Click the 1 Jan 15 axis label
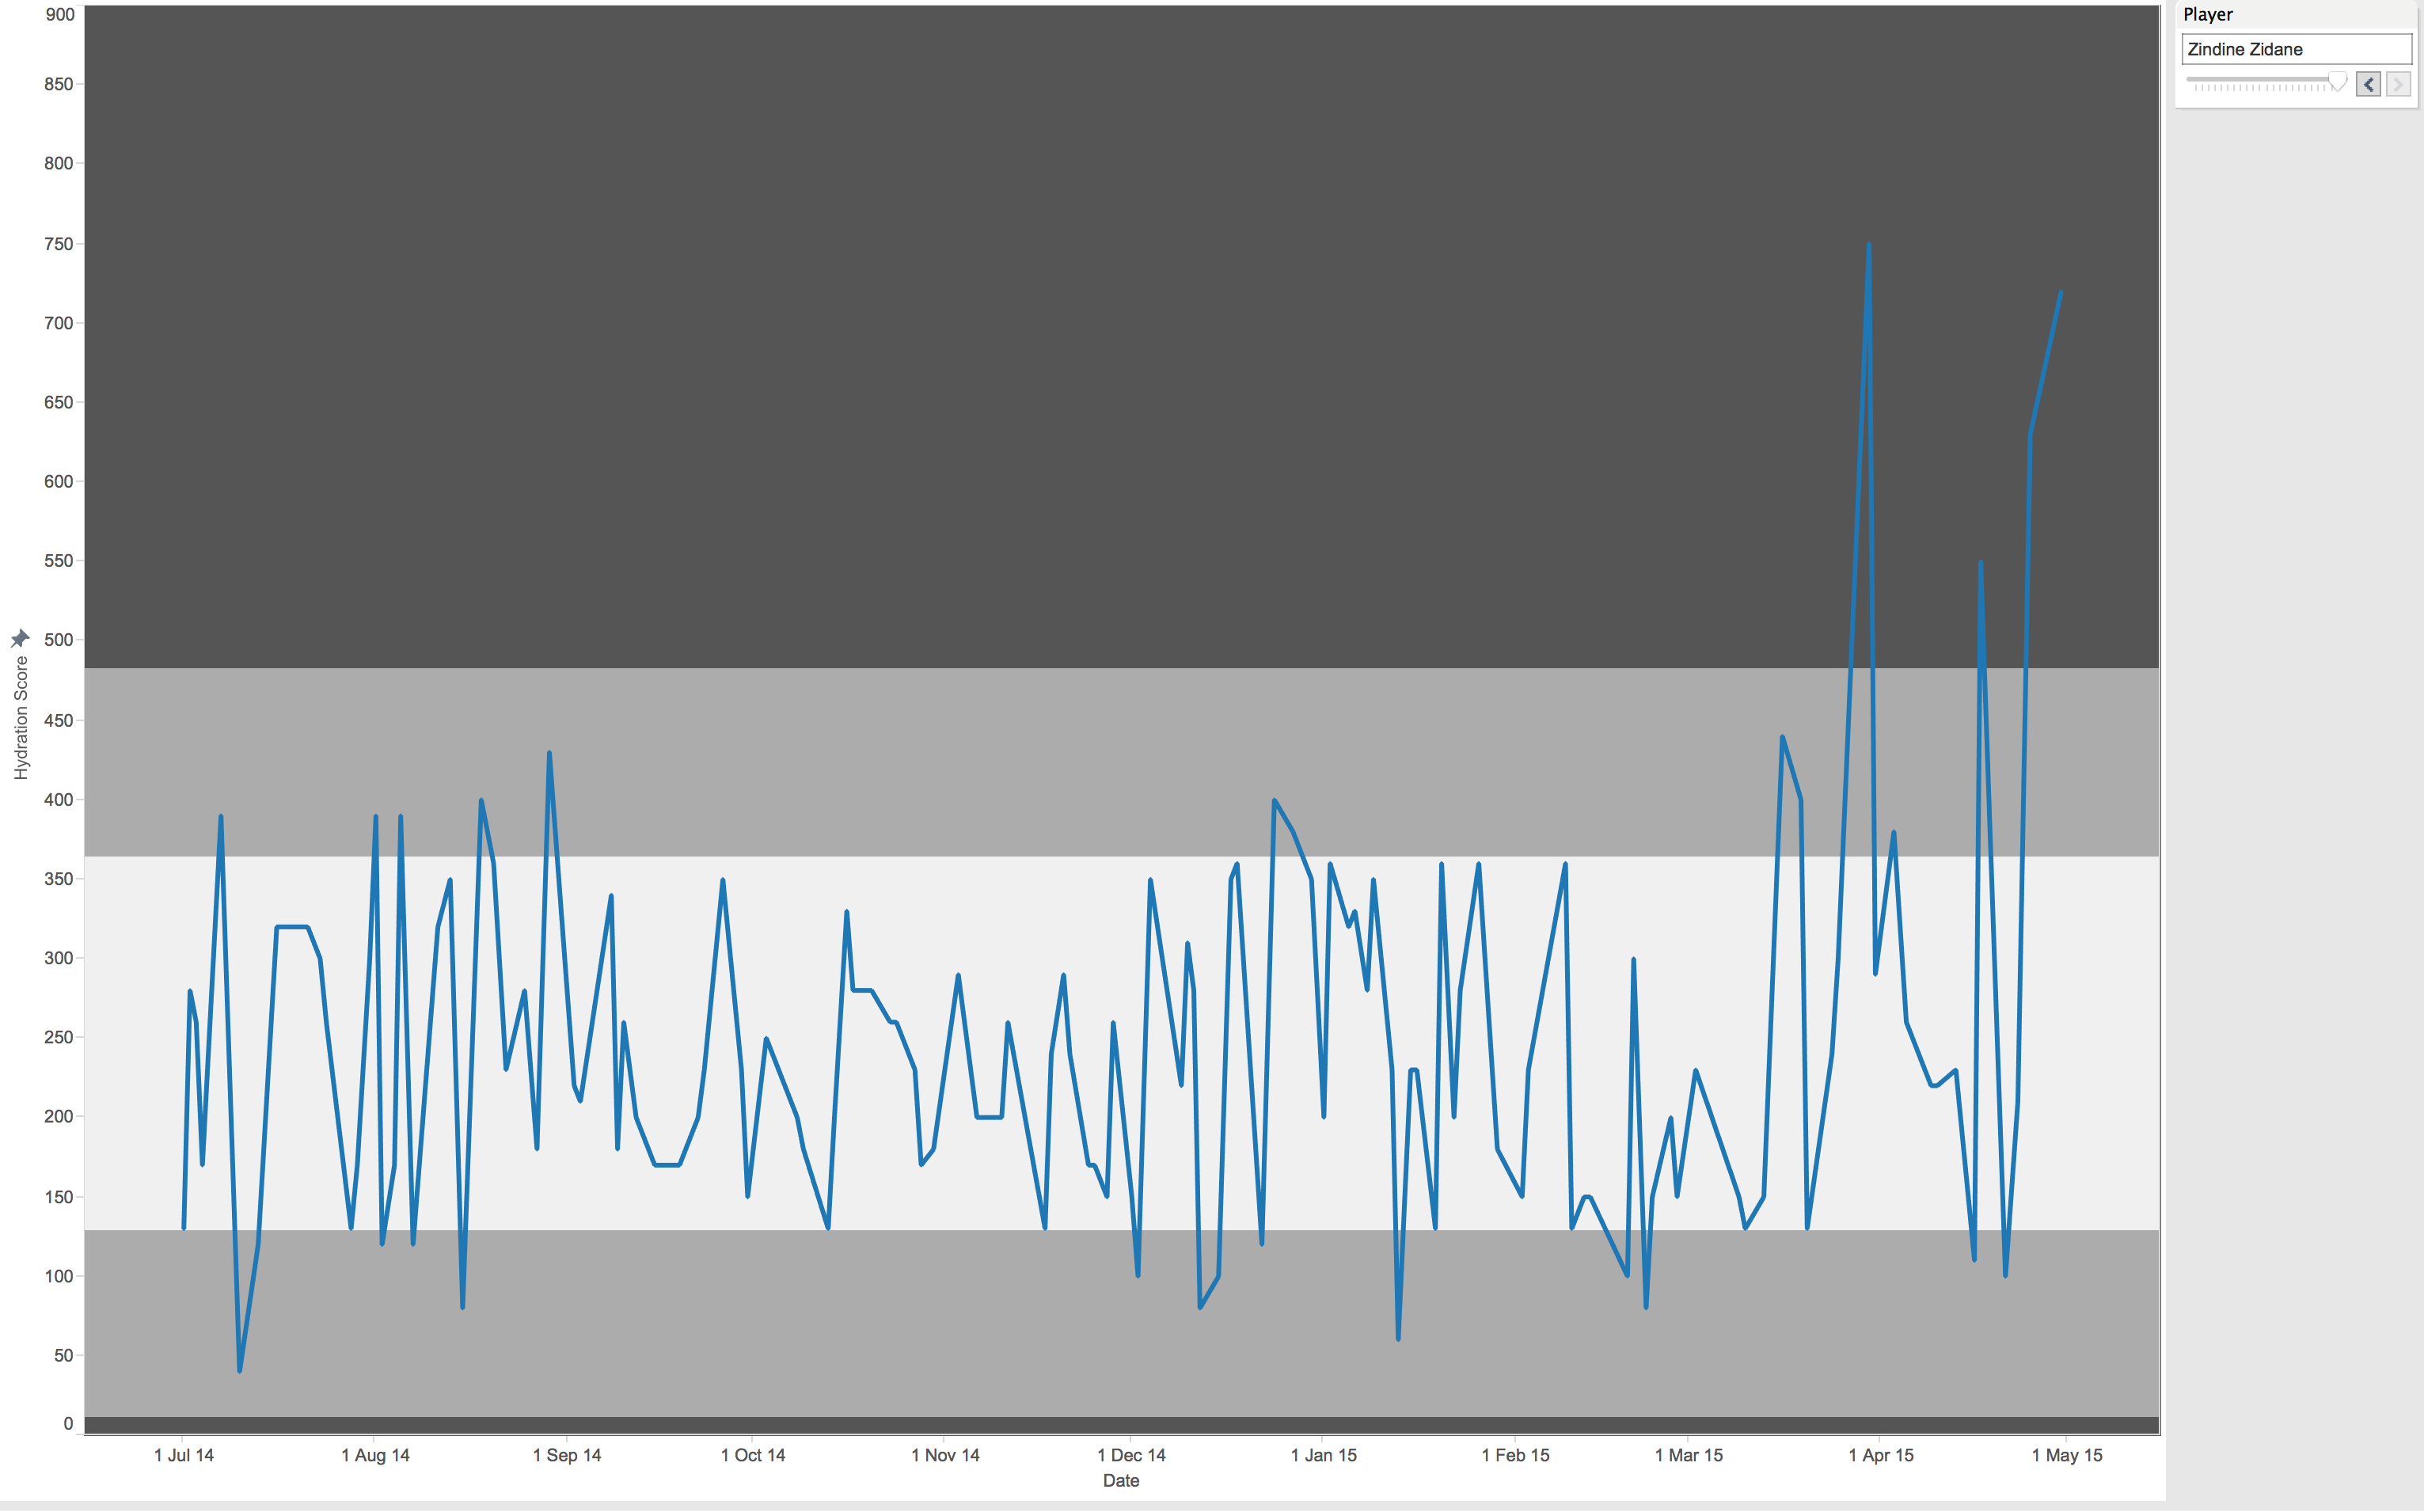The width and height of the screenshot is (2424, 1512). pos(1323,1455)
